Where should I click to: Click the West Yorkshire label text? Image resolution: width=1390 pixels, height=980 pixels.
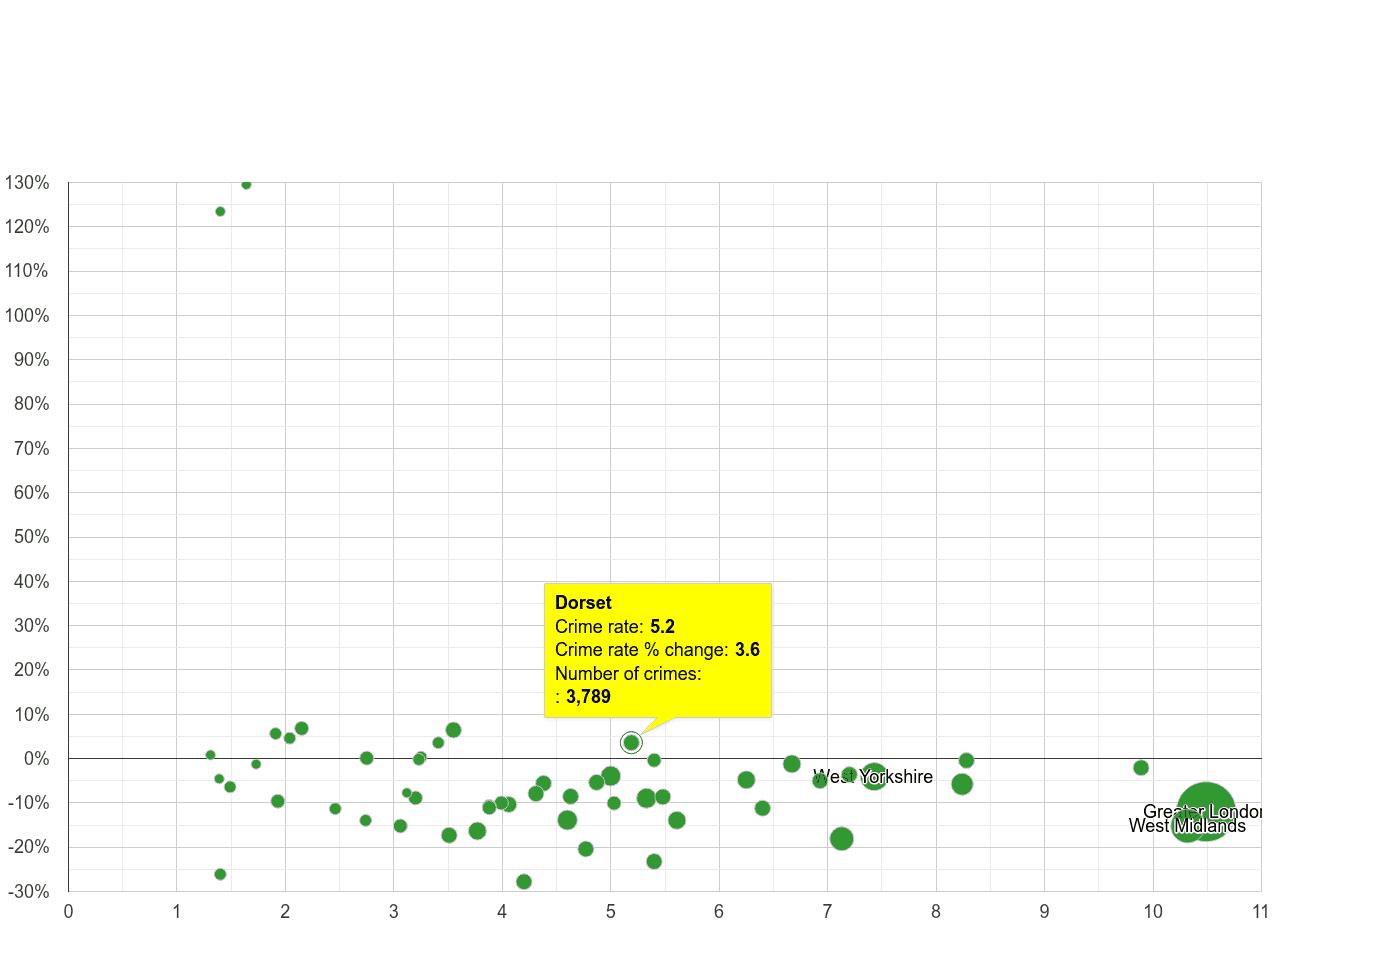pos(873,777)
